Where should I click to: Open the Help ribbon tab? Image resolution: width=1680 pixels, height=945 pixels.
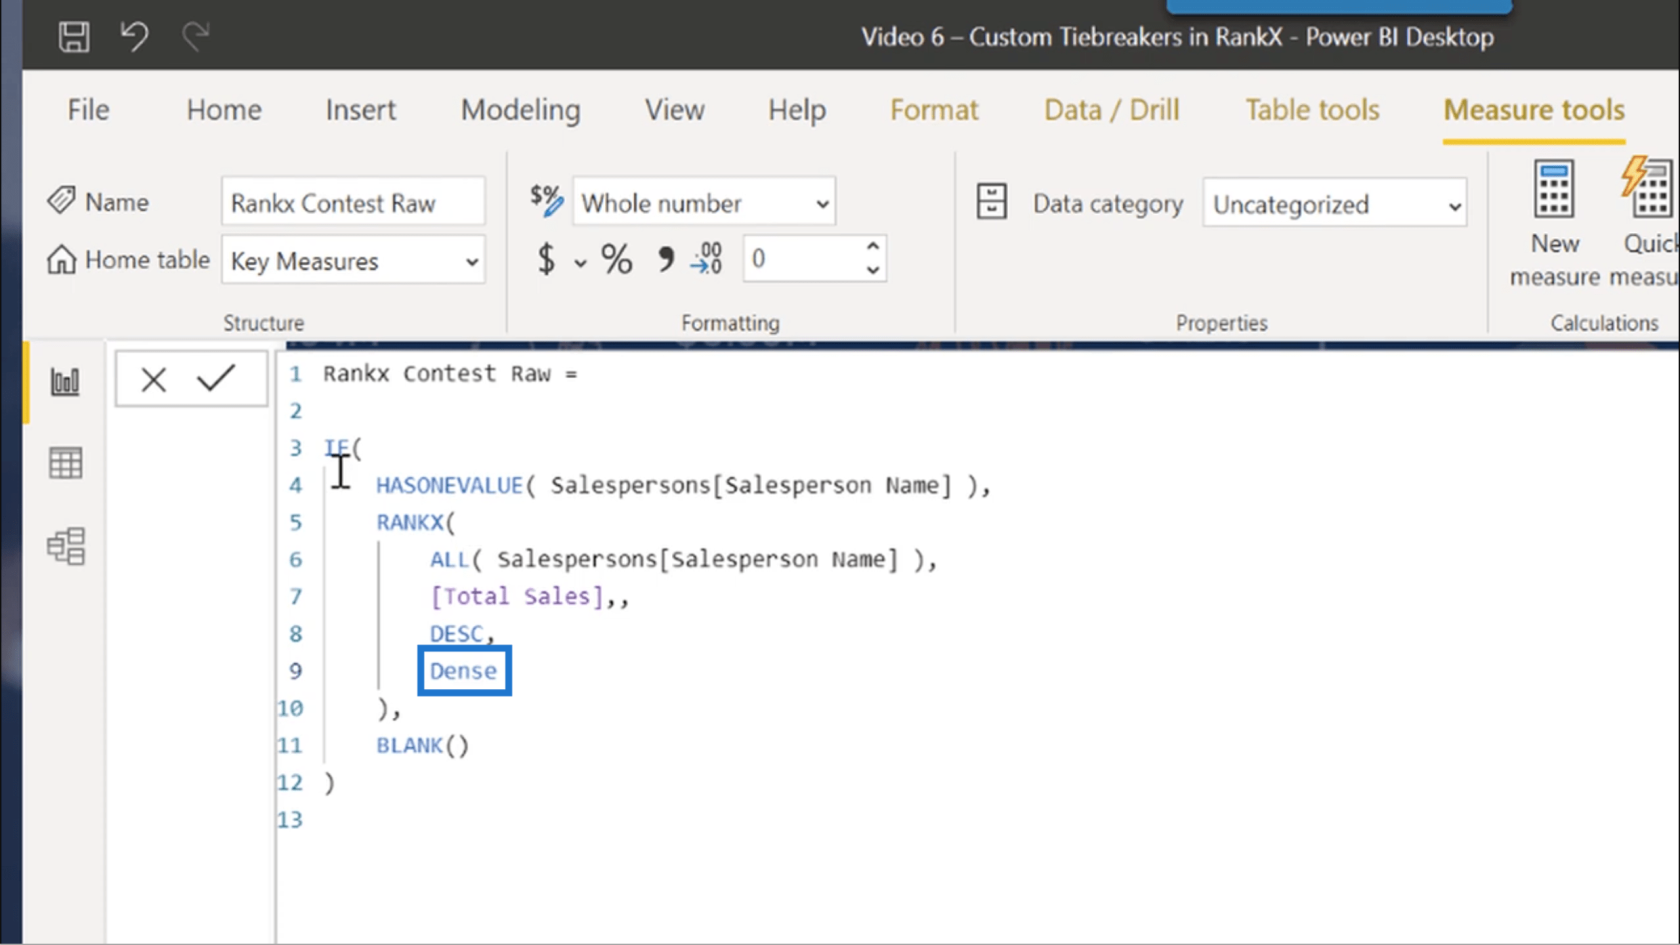[x=797, y=110]
